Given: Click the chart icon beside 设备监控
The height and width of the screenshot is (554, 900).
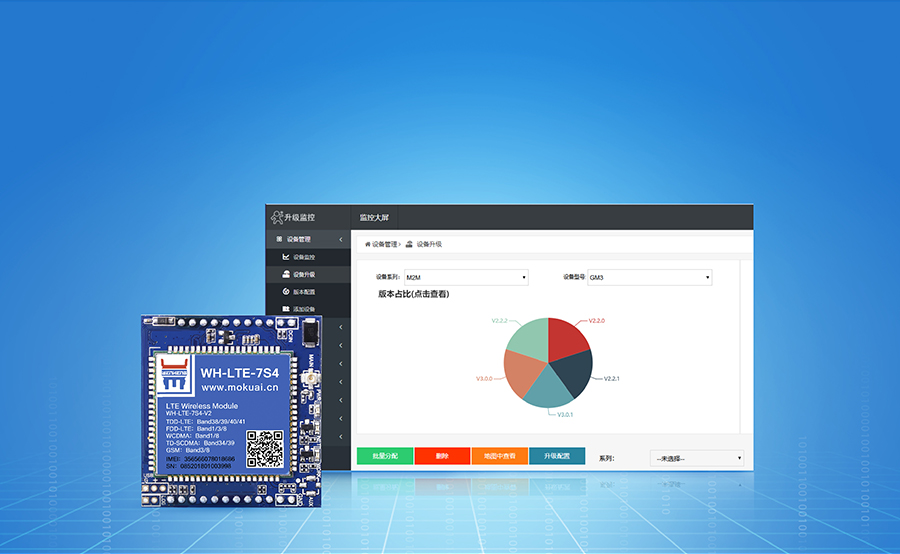Looking at the screenshot, I should tap(285, 257).
